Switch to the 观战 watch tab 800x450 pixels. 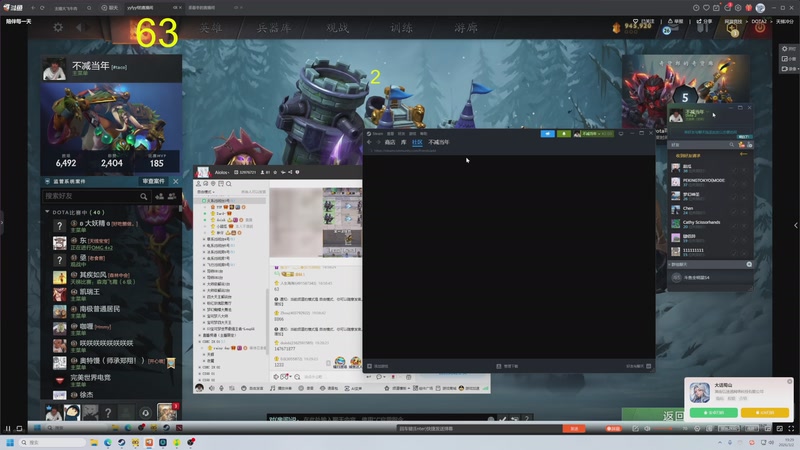point(338,28)
